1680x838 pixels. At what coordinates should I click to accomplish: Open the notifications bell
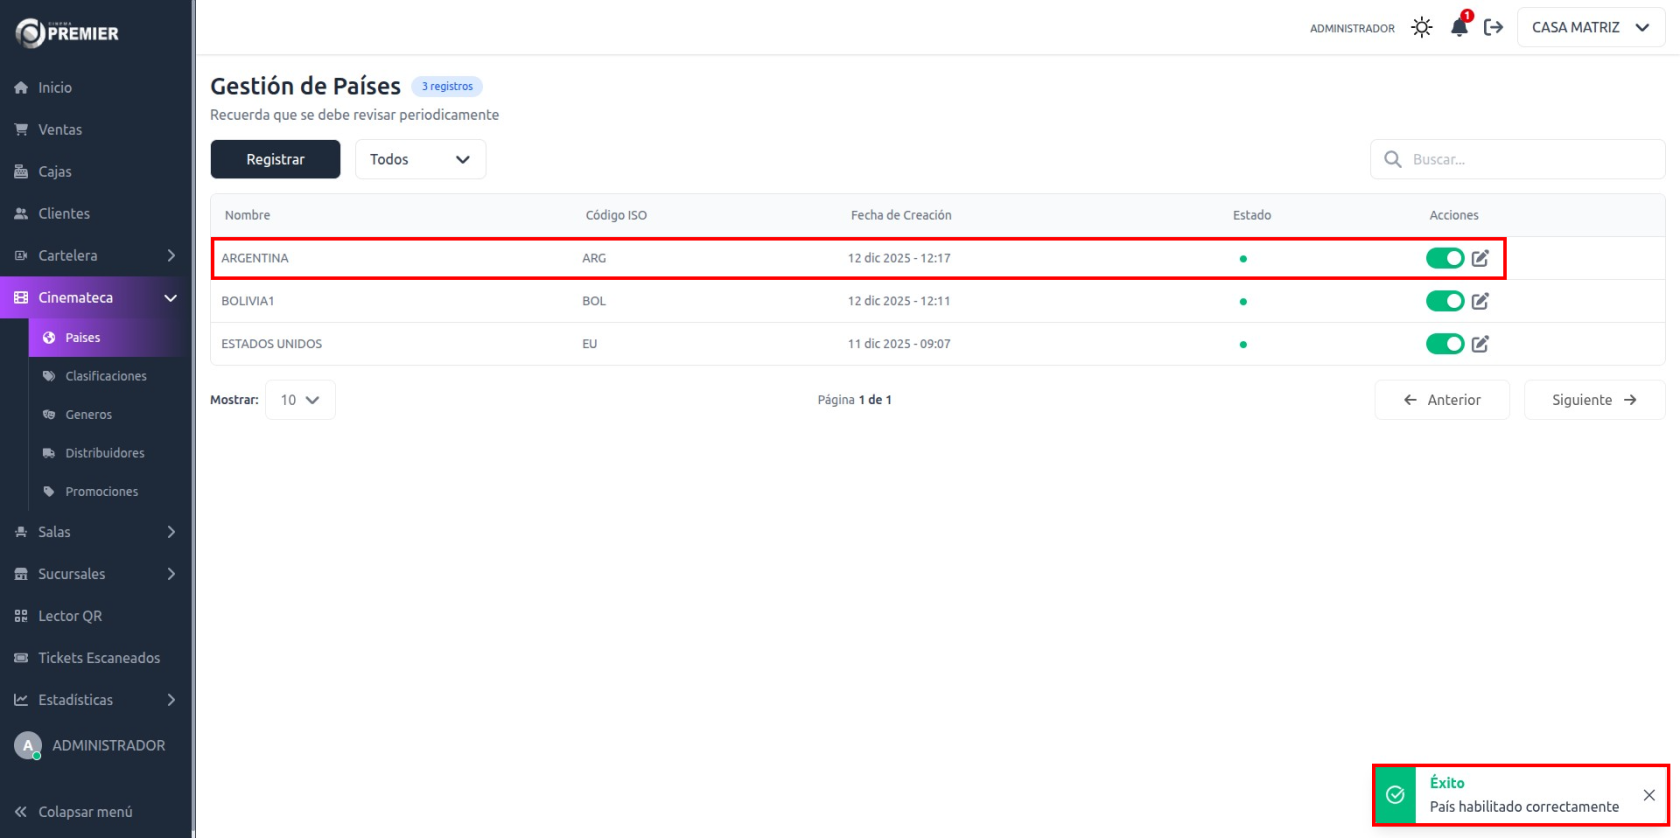tap(1459, 28)
